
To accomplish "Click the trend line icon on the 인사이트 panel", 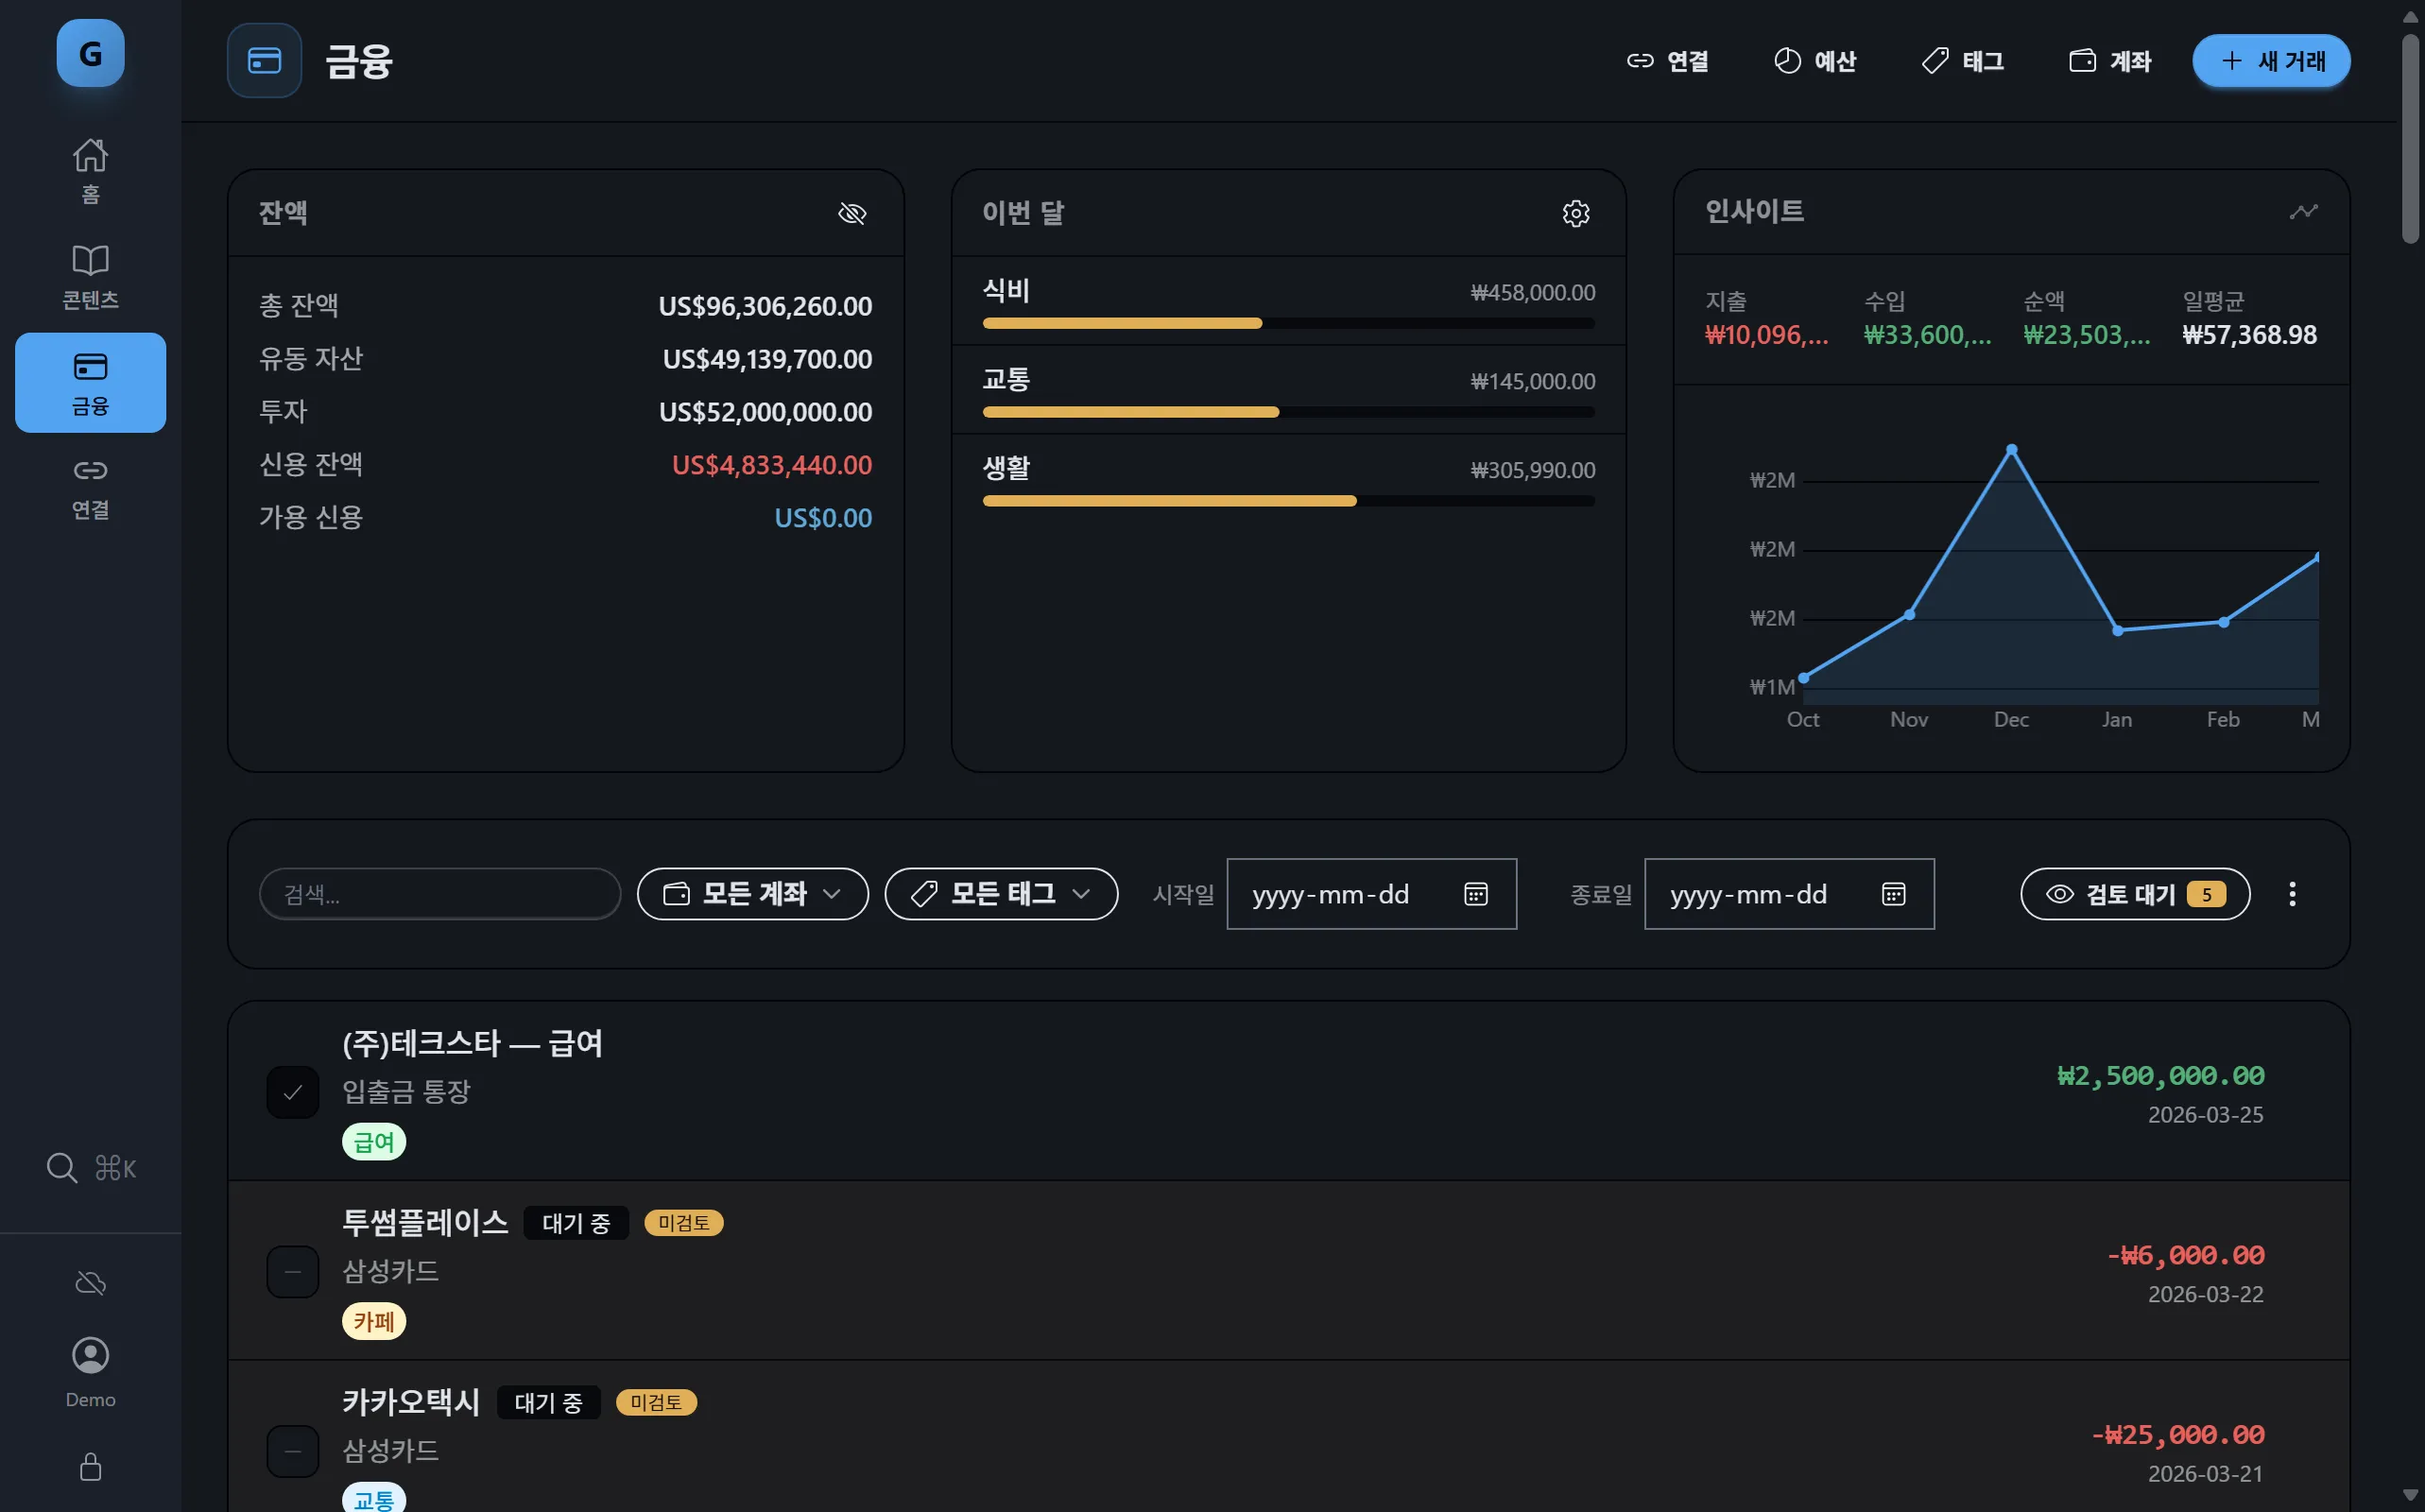I will pyautogui.click(x=2304, y=211).
